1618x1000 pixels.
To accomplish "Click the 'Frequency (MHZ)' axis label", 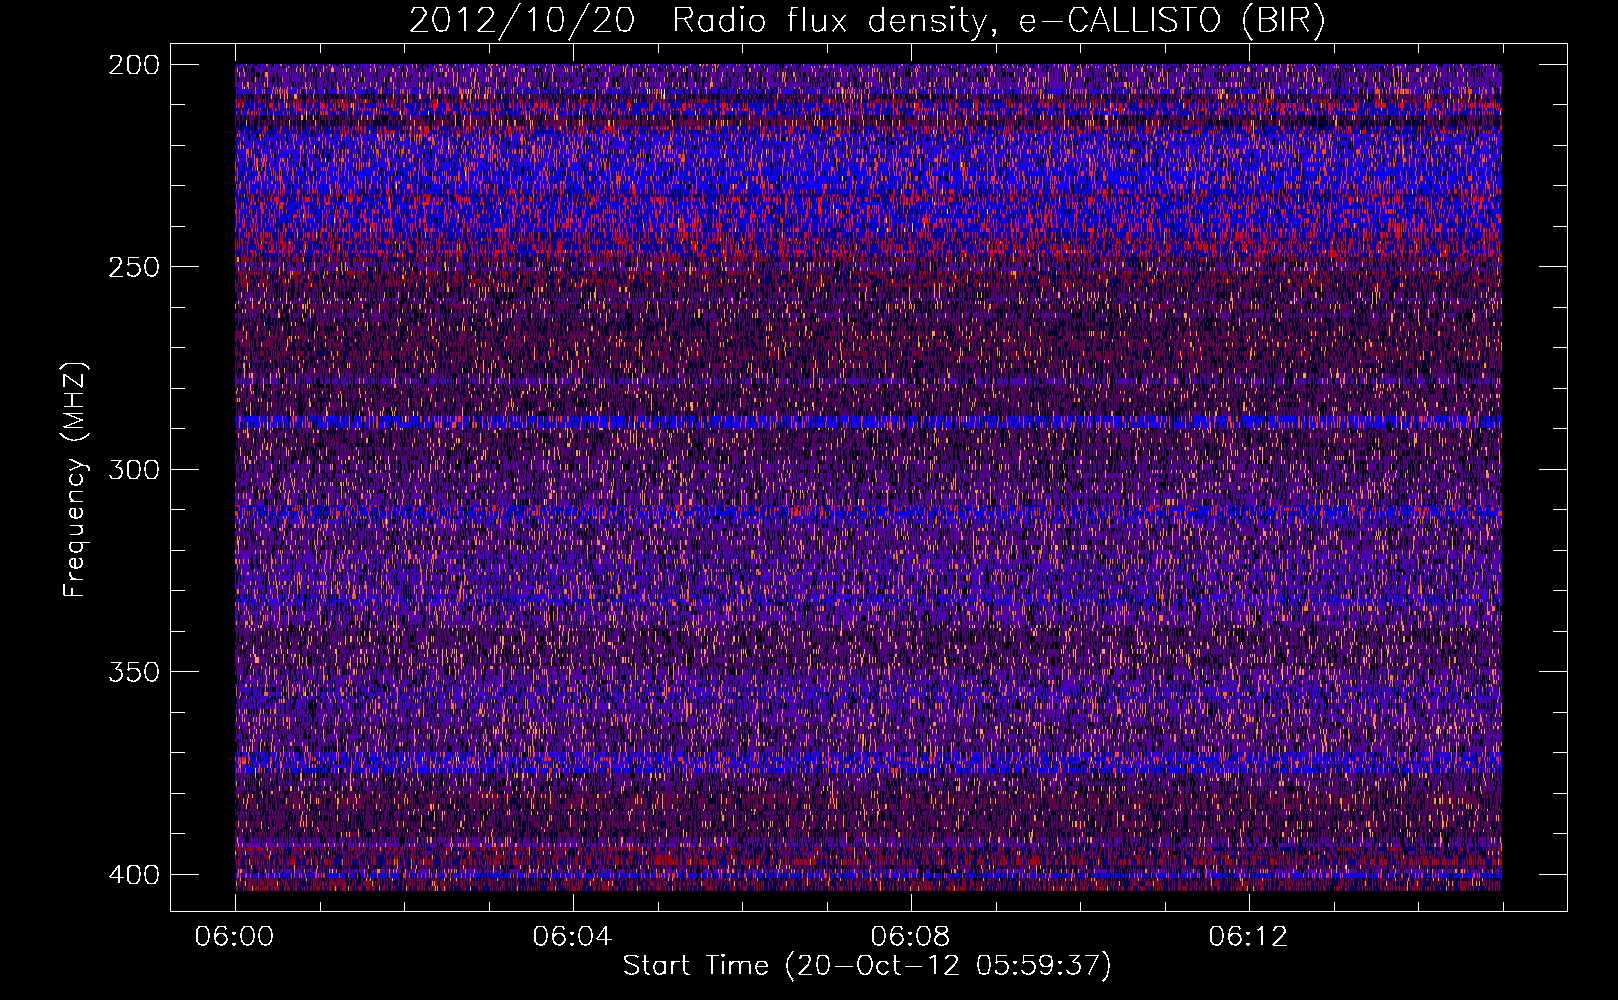I will [75, 479].
